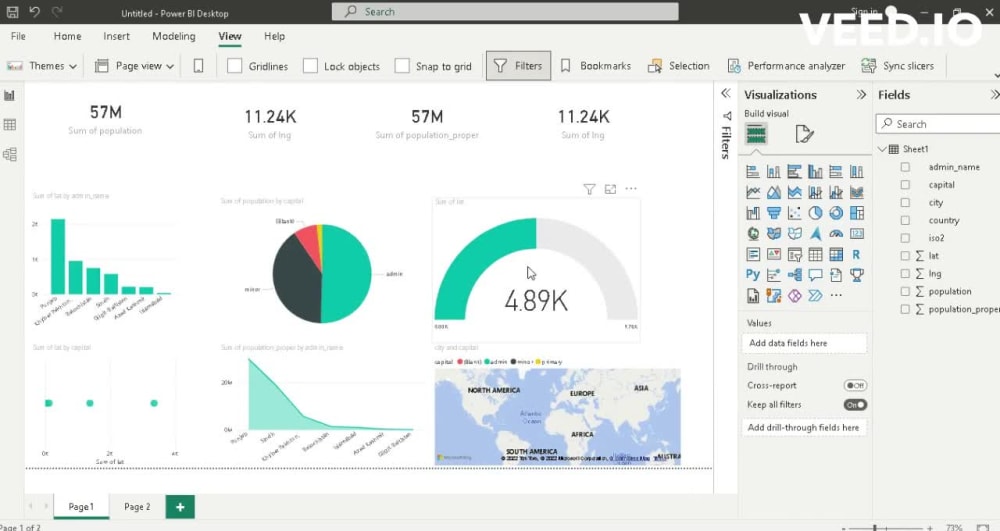
Task: Add an R script visual
Action: click(857, 254)
